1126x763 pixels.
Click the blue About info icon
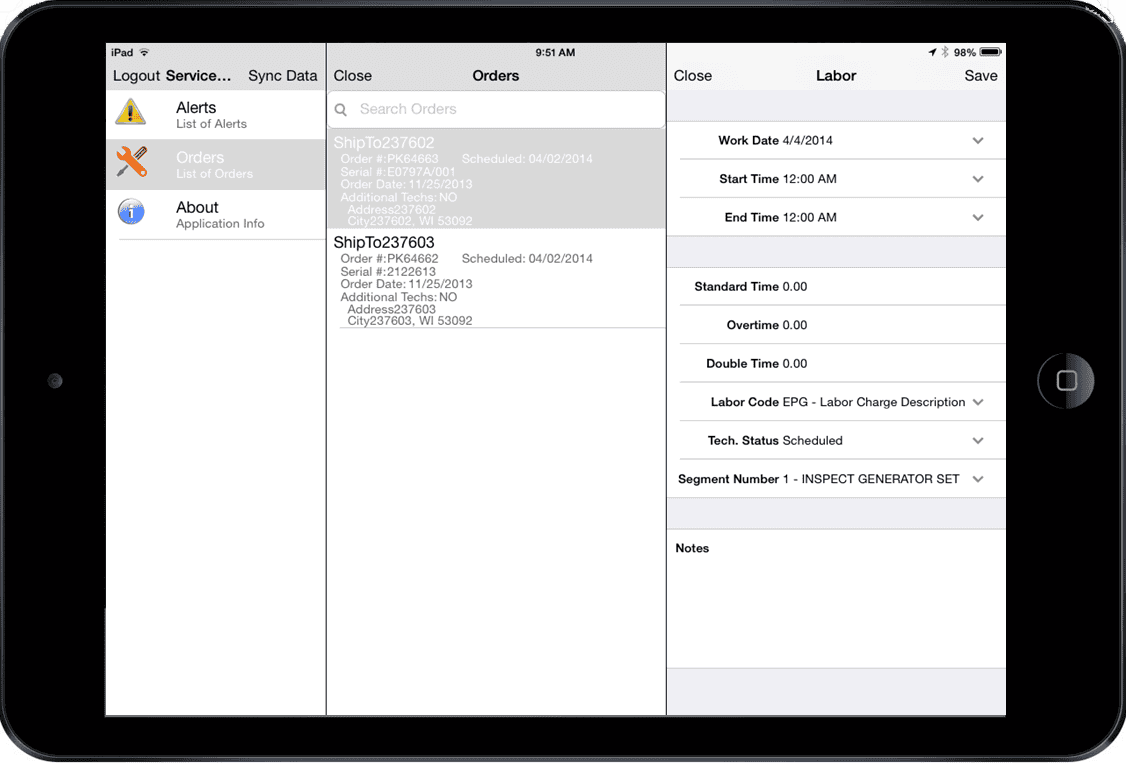(131, 212)
